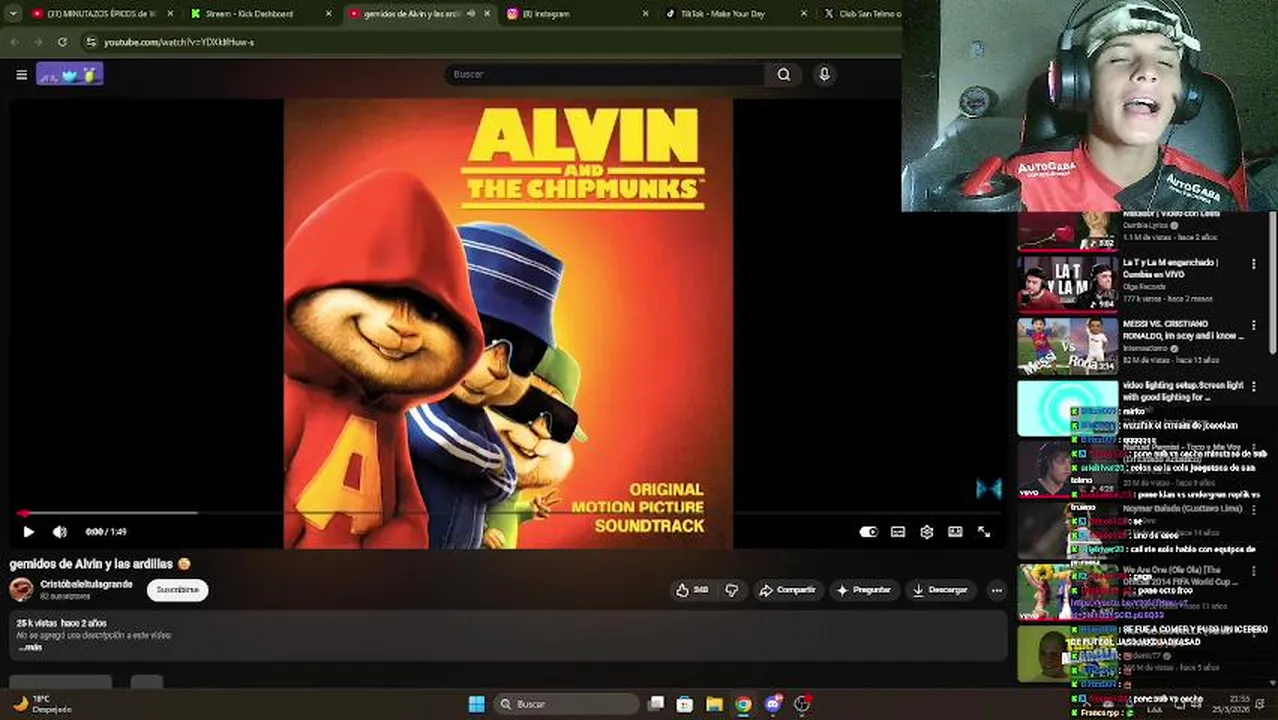The width and height of the screenshot is (1278, 720).
Task: Open the weather widget showing 18°C Despejado
Action: pos(42,704)
